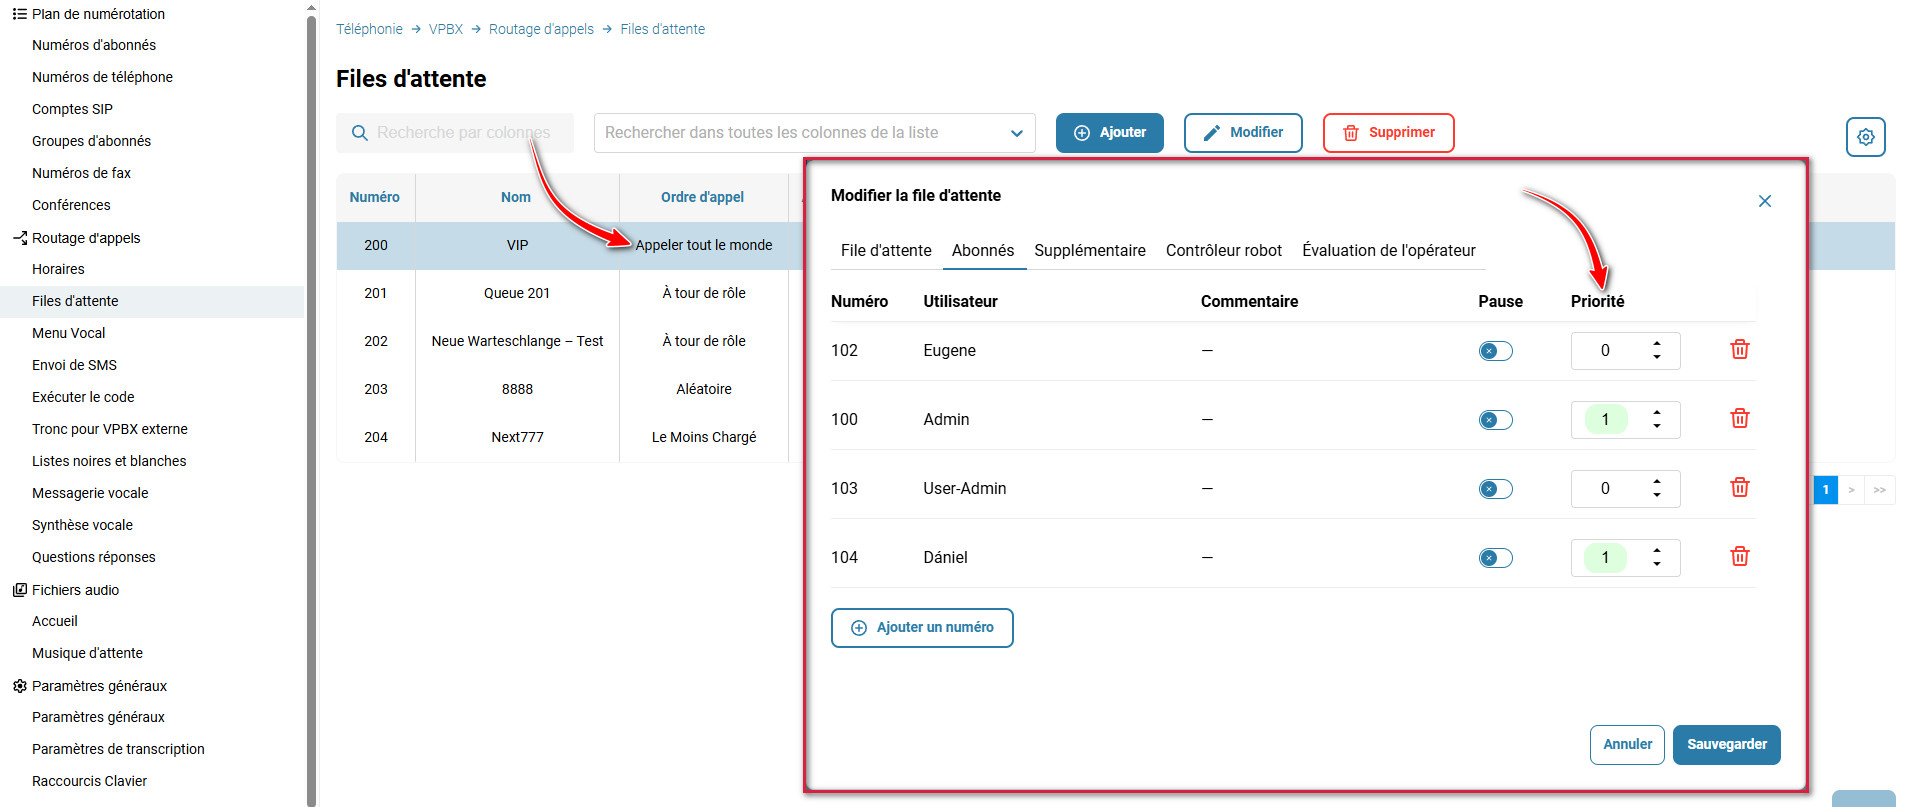The image size is (1912, 807).
Task: Open Comptes SIP in sidebar
Action: pyautogui.click(x=72, y=109)
